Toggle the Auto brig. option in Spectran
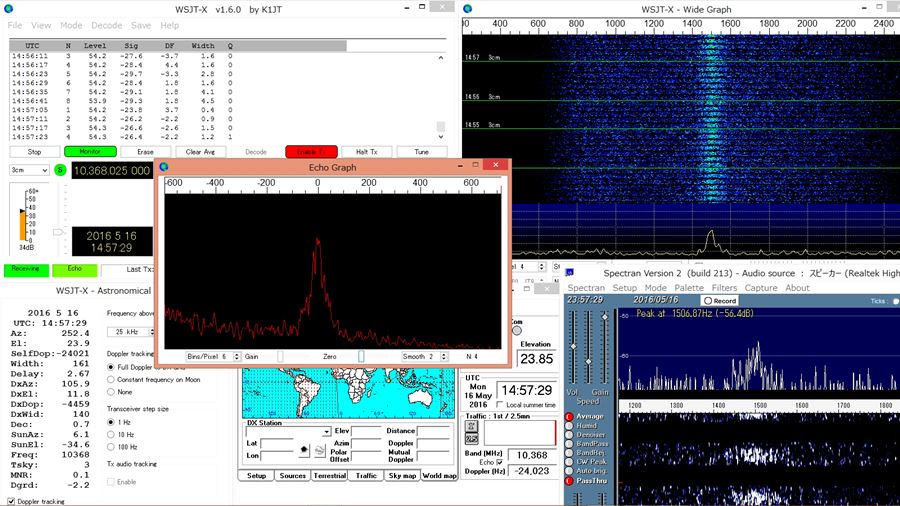This screenshot has width=900, height=506. pyautogui.click(x=569, y=471)
